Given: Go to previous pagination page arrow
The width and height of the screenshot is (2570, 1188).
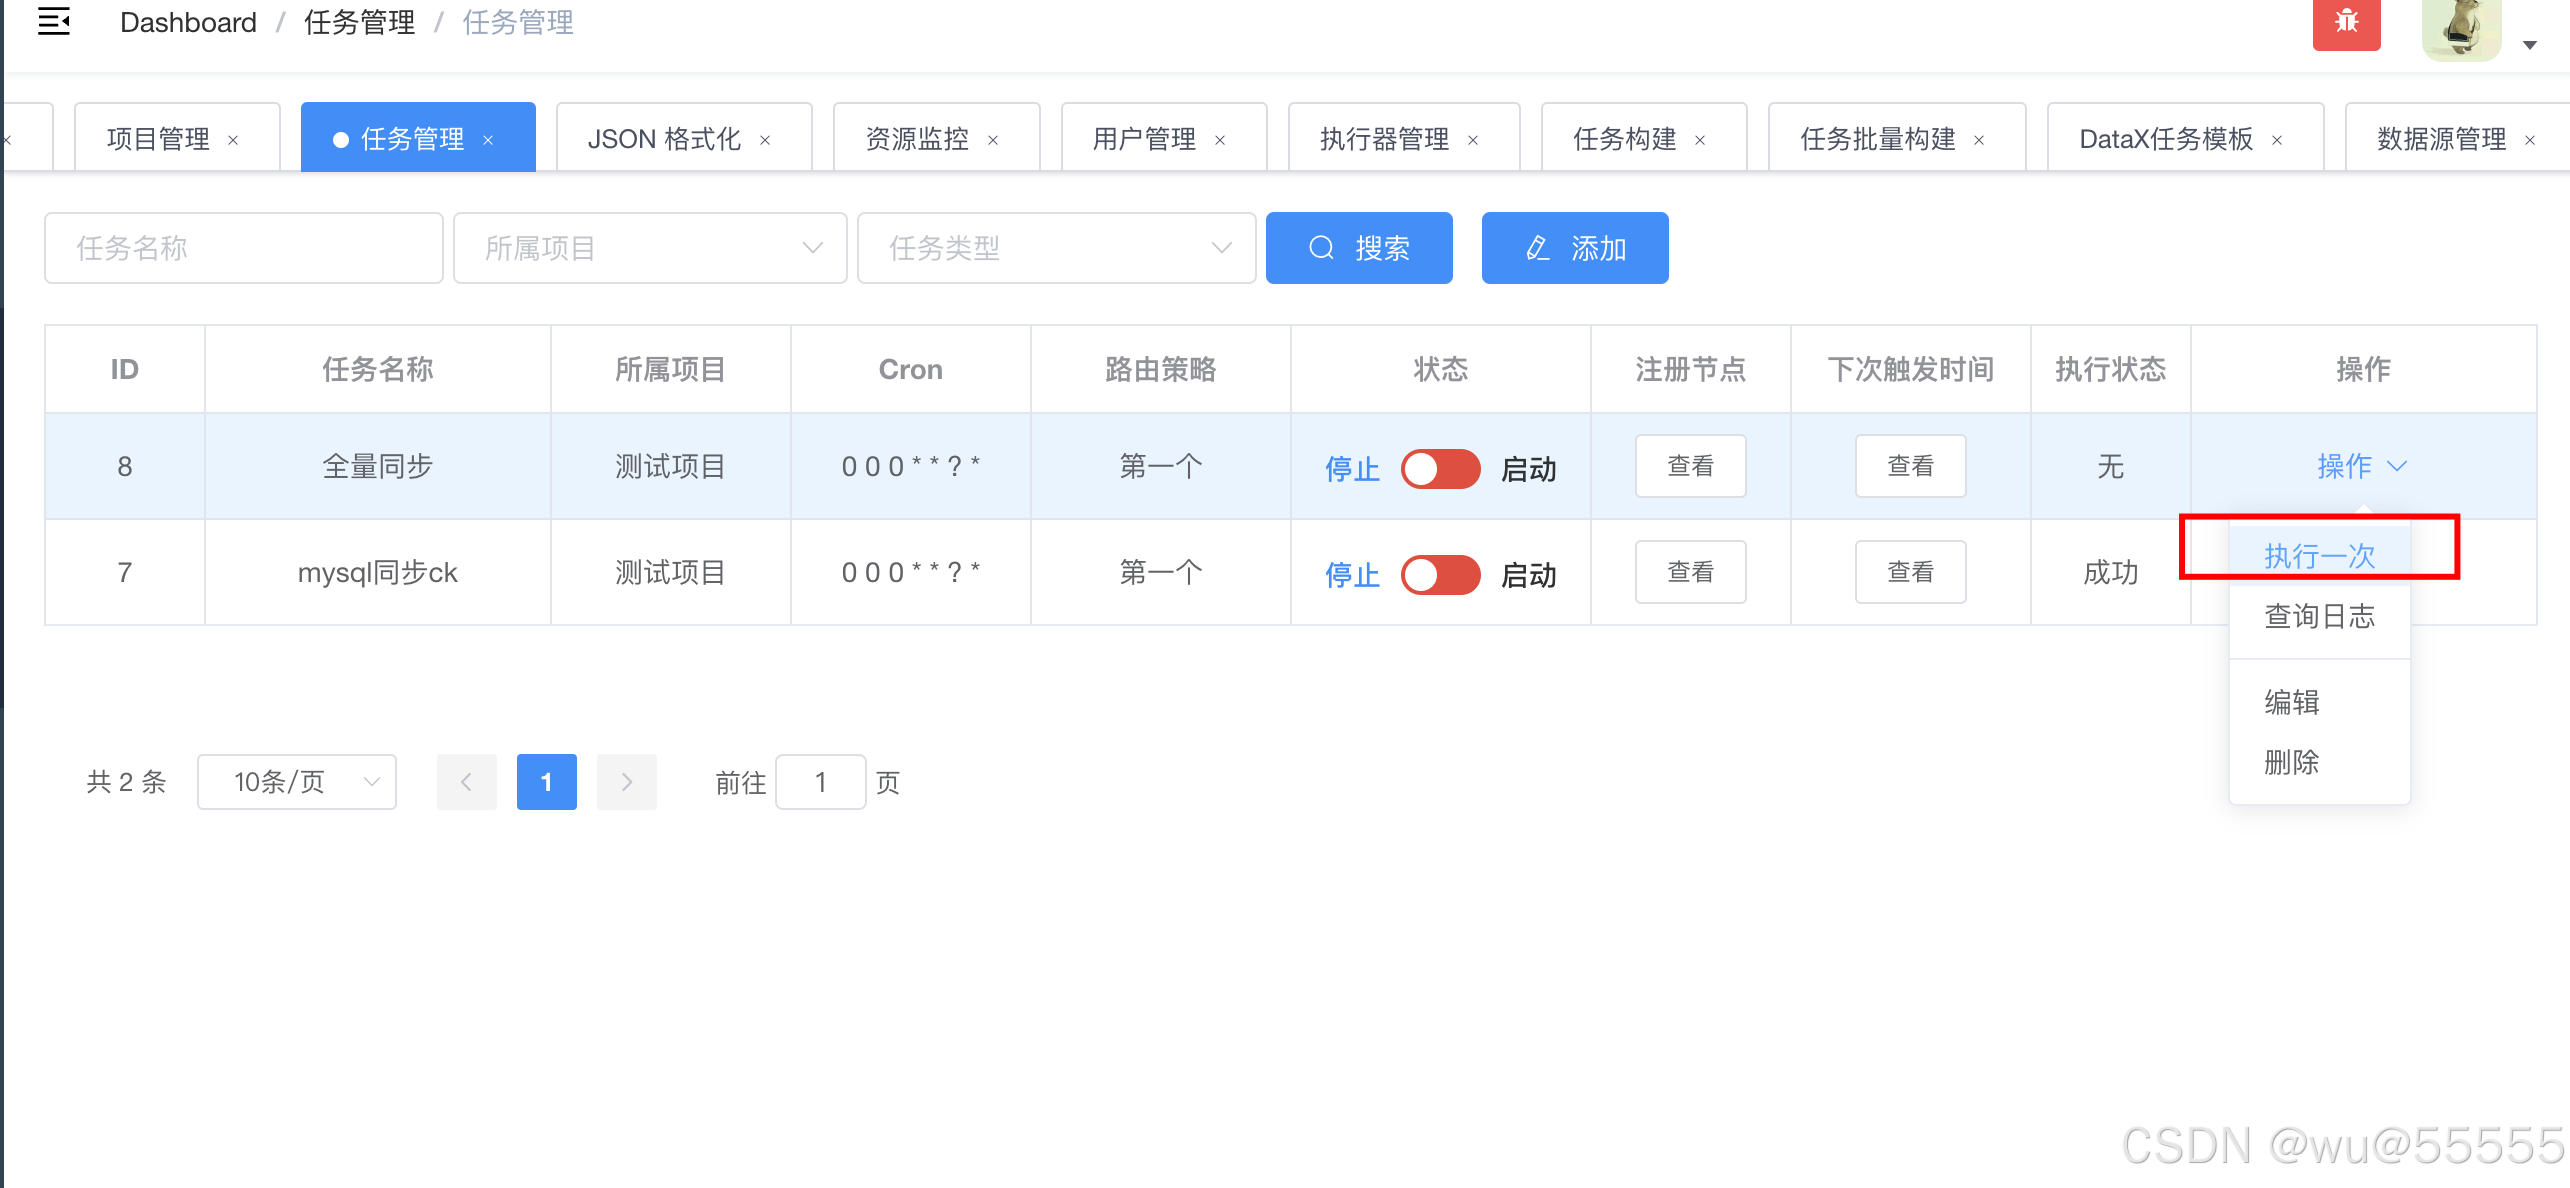Looking at the screenshot, I should click(466, 782).
